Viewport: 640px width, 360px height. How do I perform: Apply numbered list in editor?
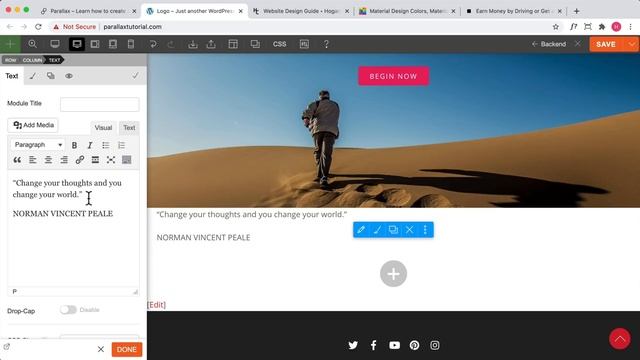[x=121, y=145]
